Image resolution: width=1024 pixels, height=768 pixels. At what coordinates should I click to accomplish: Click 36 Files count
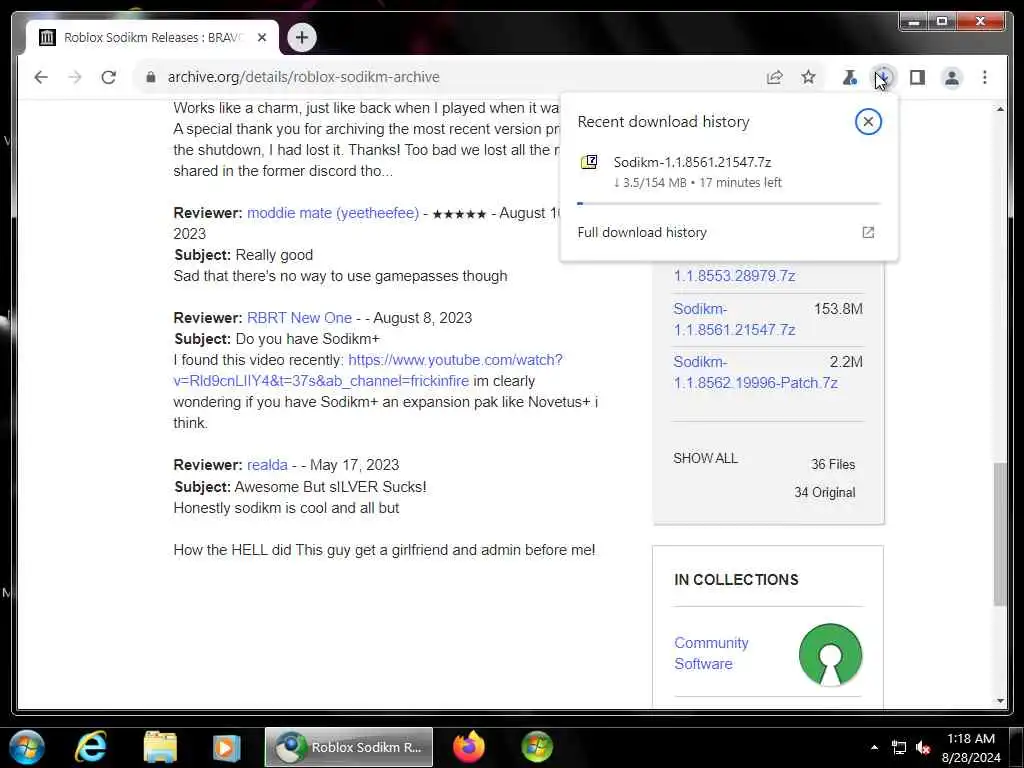(833, 464)
